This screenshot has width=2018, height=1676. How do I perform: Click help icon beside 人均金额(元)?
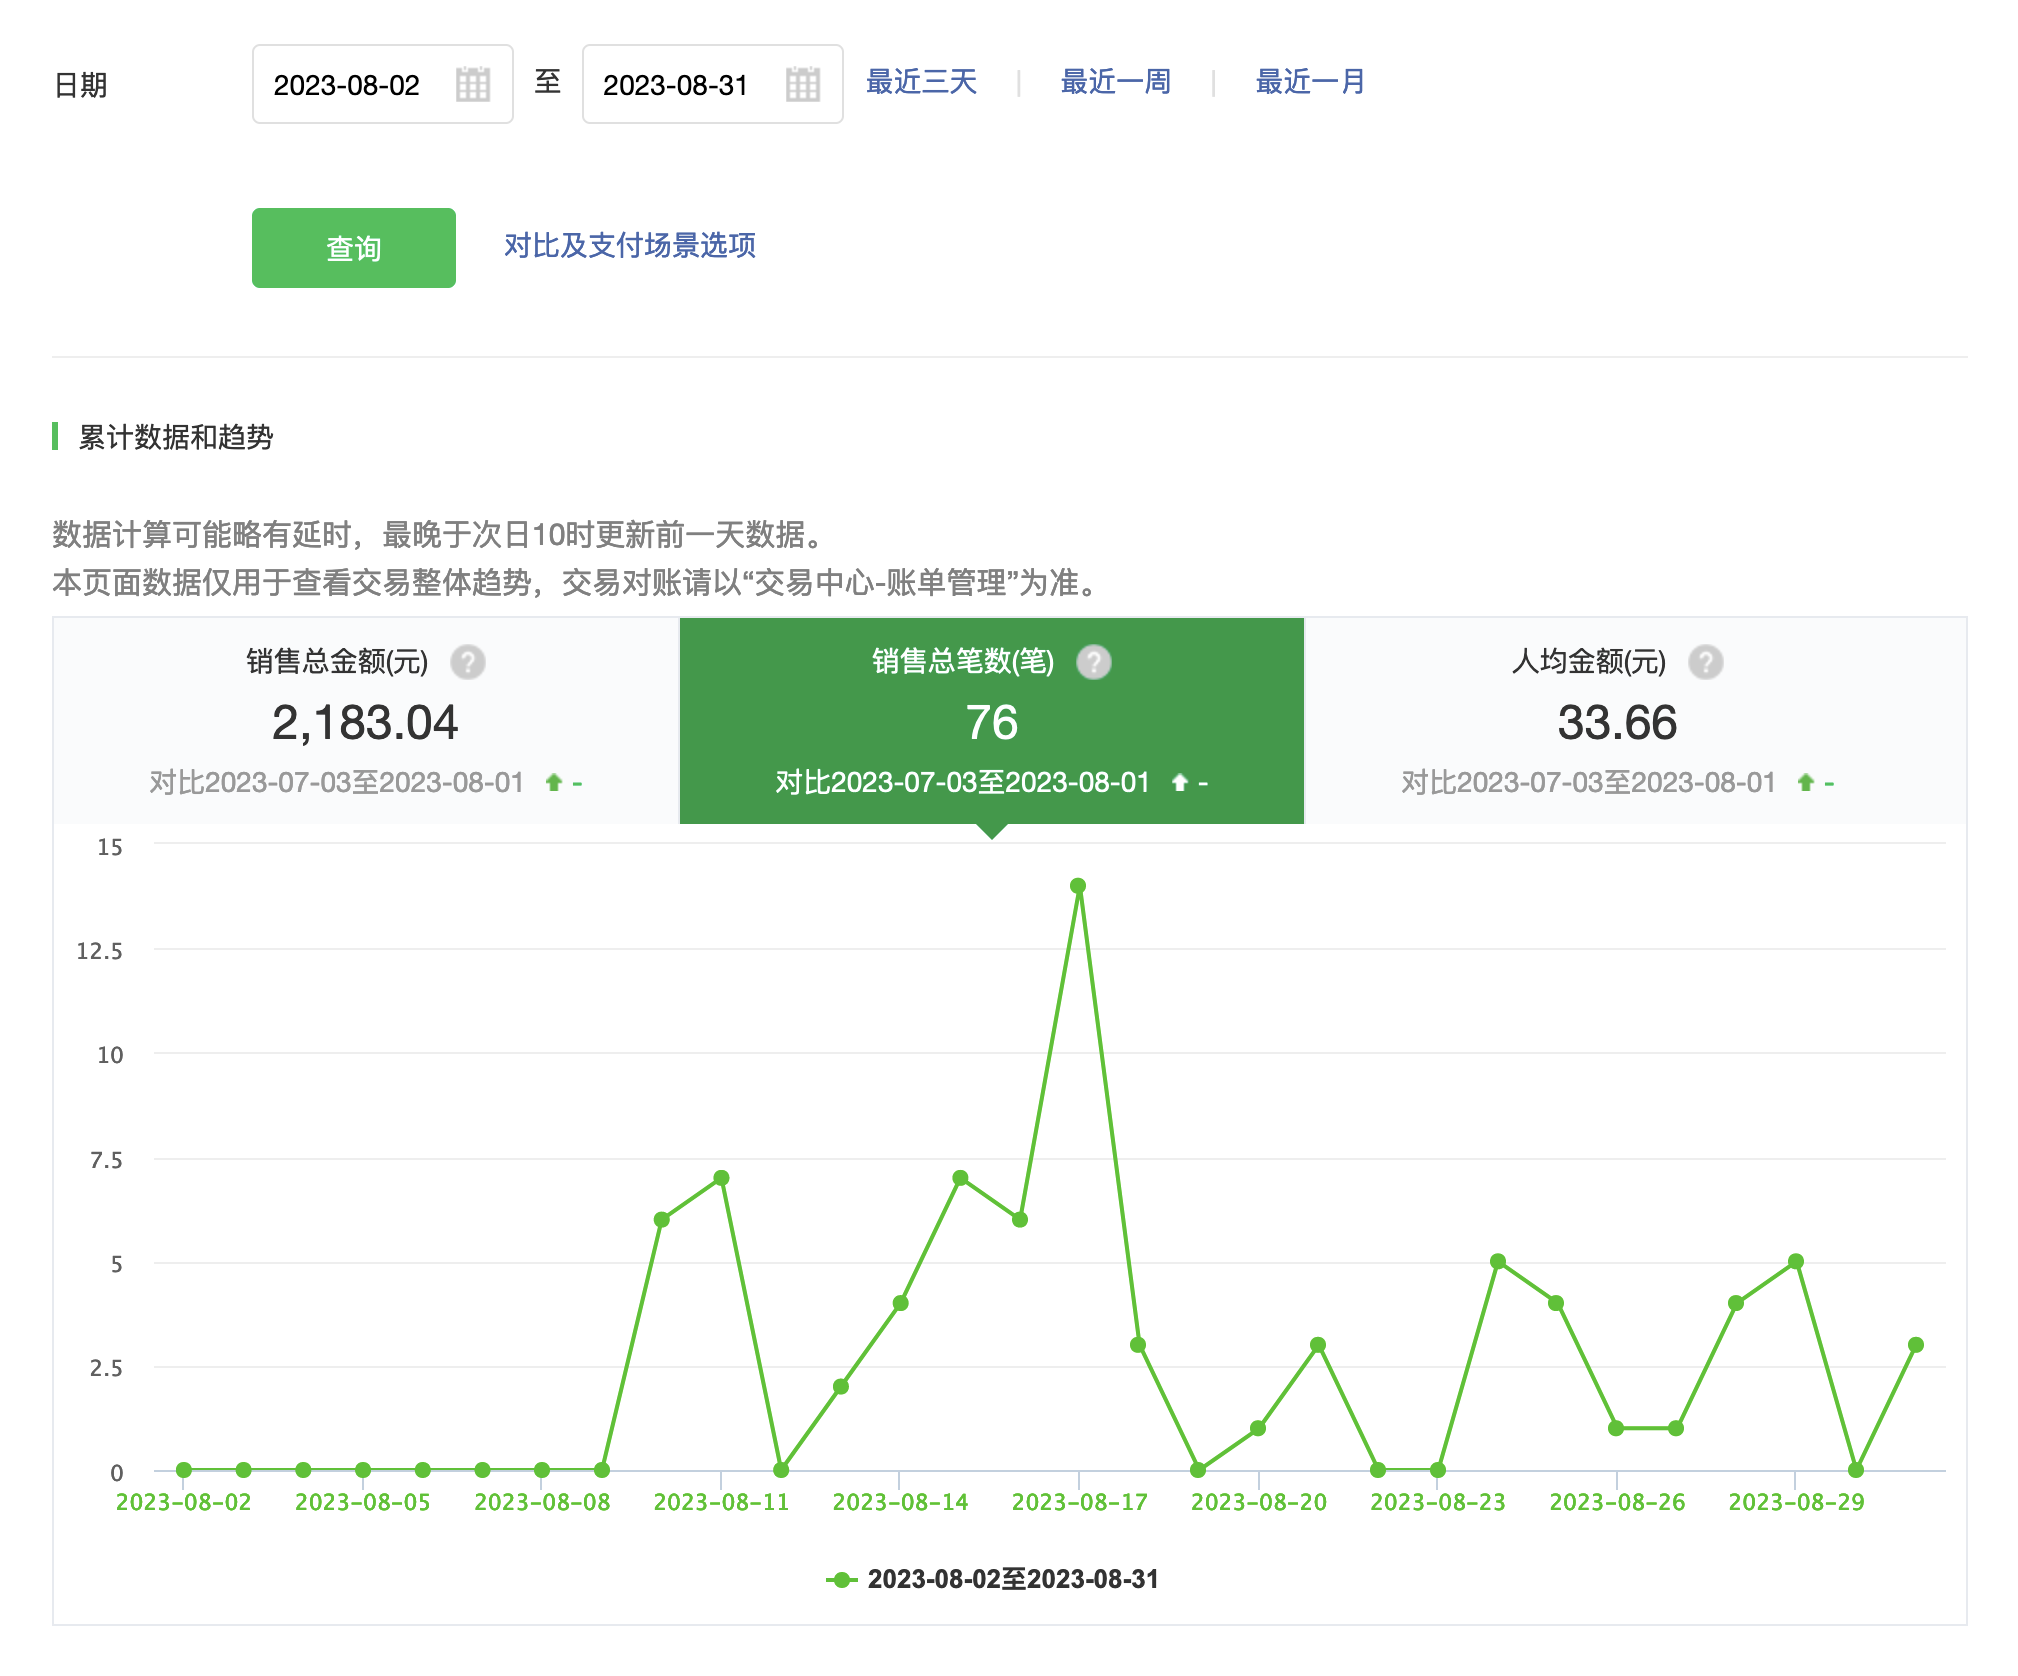1705,662
